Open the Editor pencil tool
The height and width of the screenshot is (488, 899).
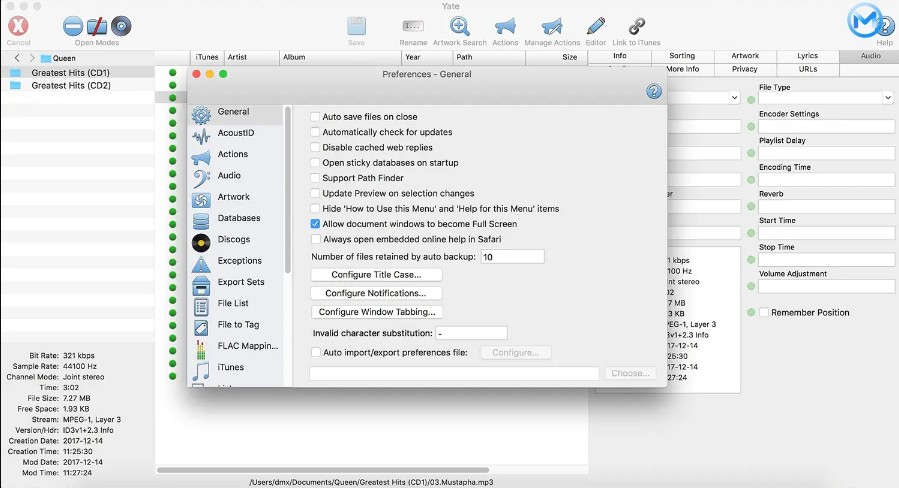[x=596, y=27]
